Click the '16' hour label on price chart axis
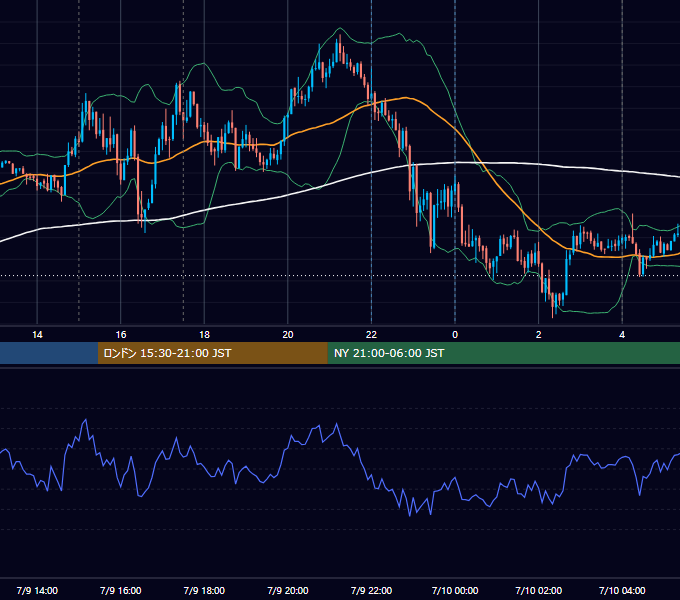 pyautogui.click(x=121, y=335)
